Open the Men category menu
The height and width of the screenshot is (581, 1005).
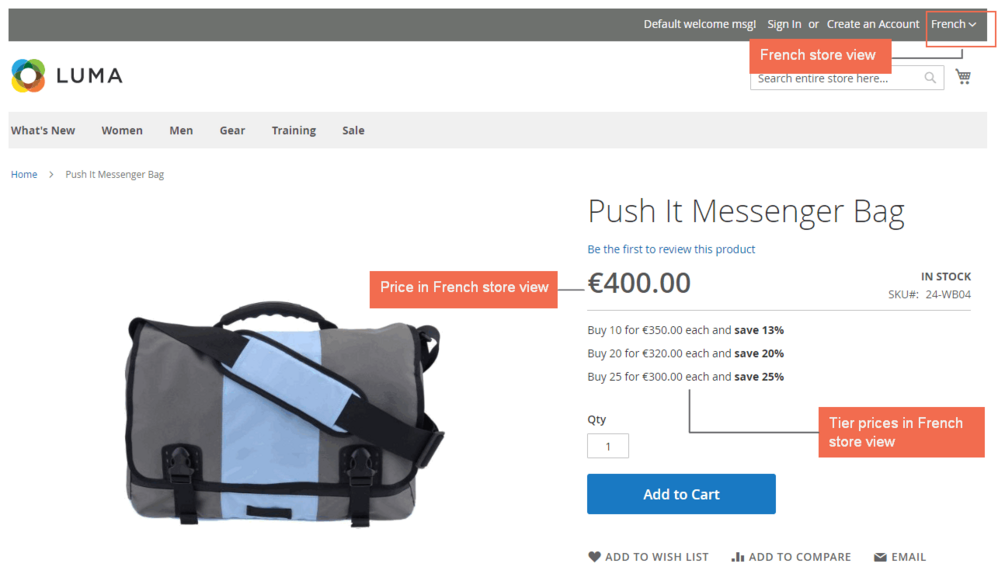click(x=181, y=130)
